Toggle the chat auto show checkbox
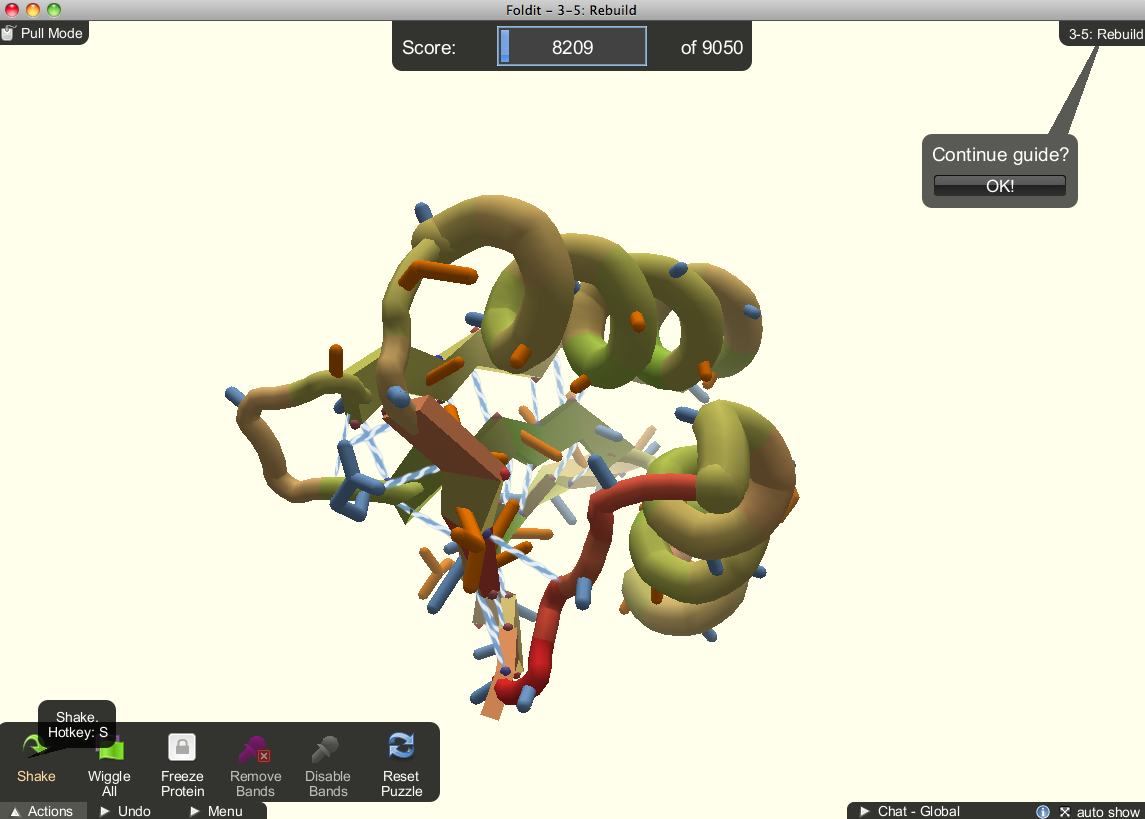Viewport: 1145px width, 819px height. point(1065,811)
